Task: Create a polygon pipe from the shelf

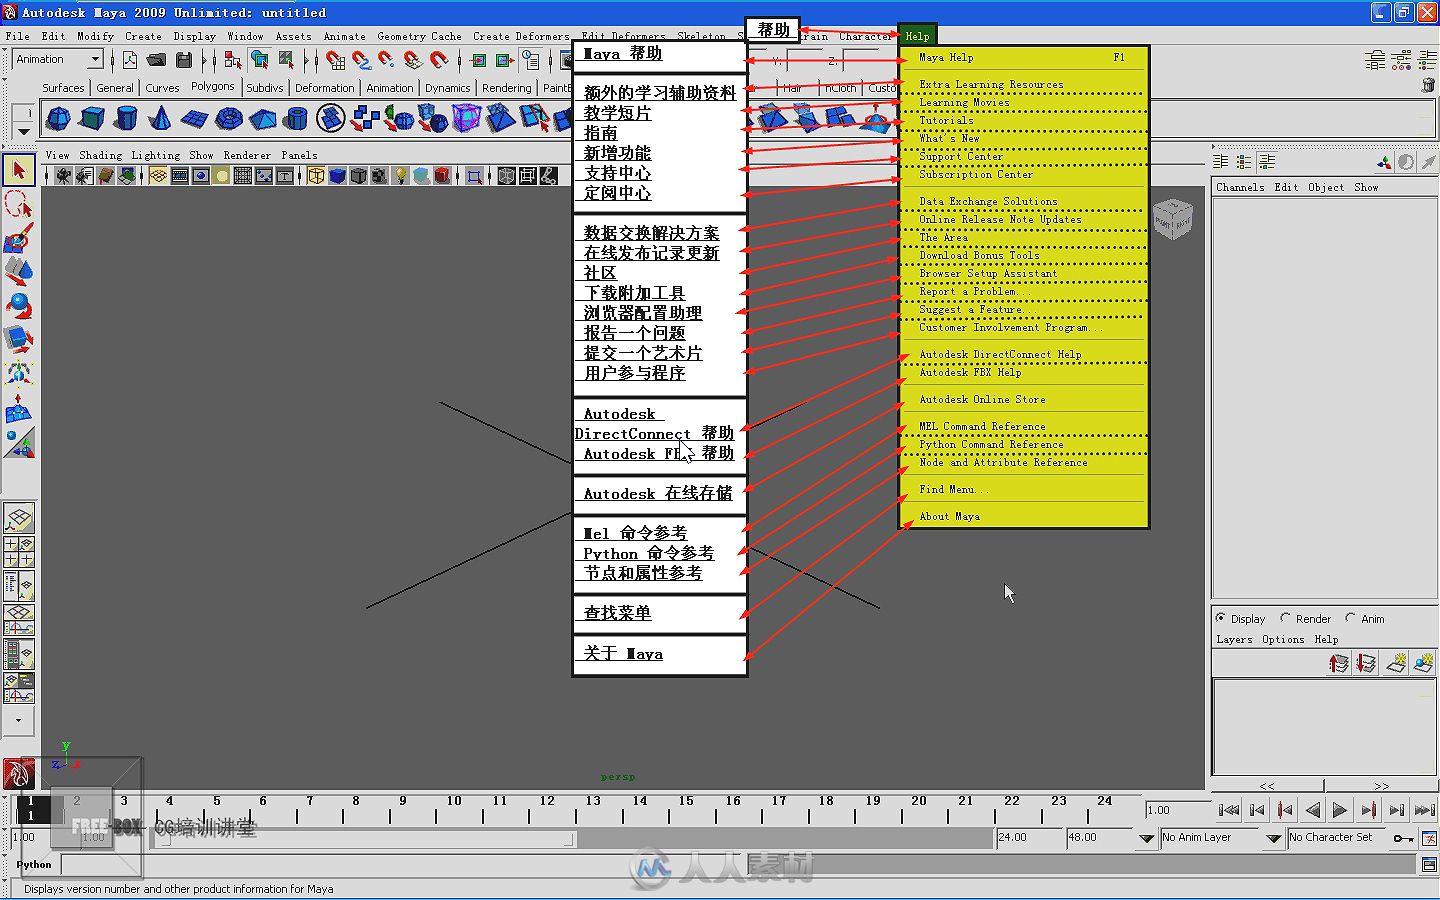Action: pyautogui.click(x=296, y=120)
